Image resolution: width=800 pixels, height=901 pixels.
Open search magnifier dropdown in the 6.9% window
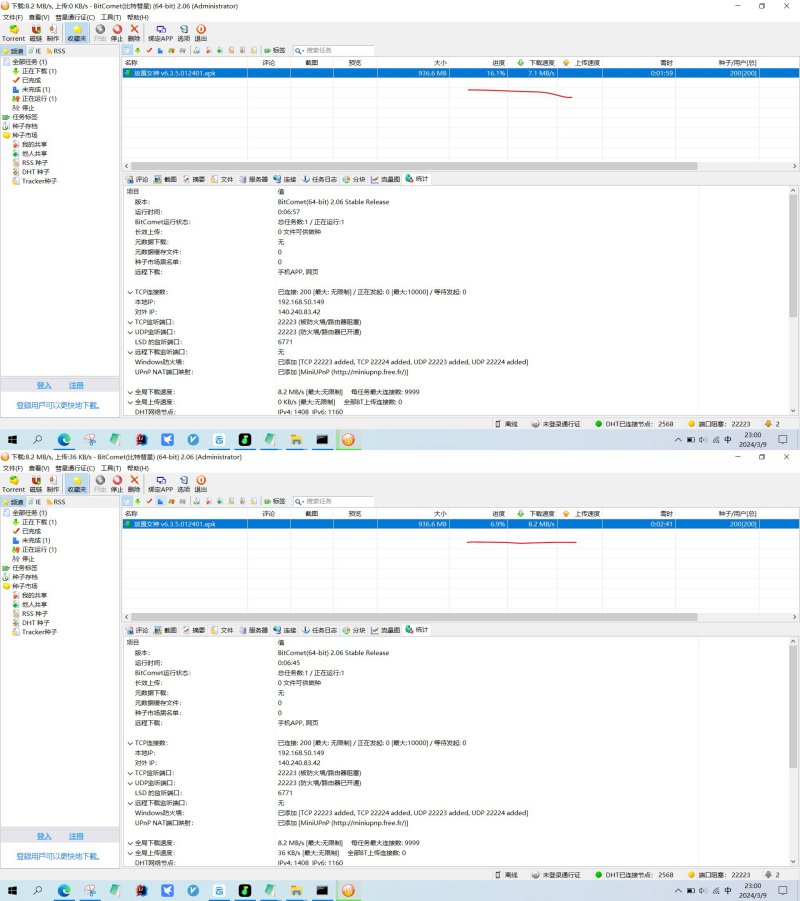pos(299,502)
